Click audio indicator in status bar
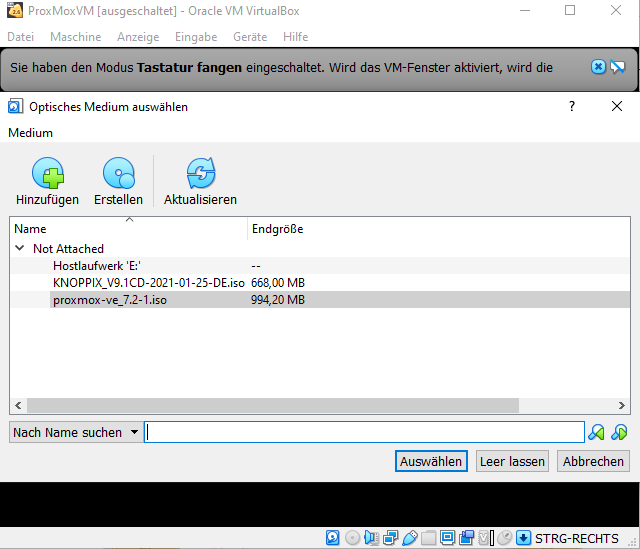The height and width of the screenshot is (549, 640). click(x=371, y=538)
